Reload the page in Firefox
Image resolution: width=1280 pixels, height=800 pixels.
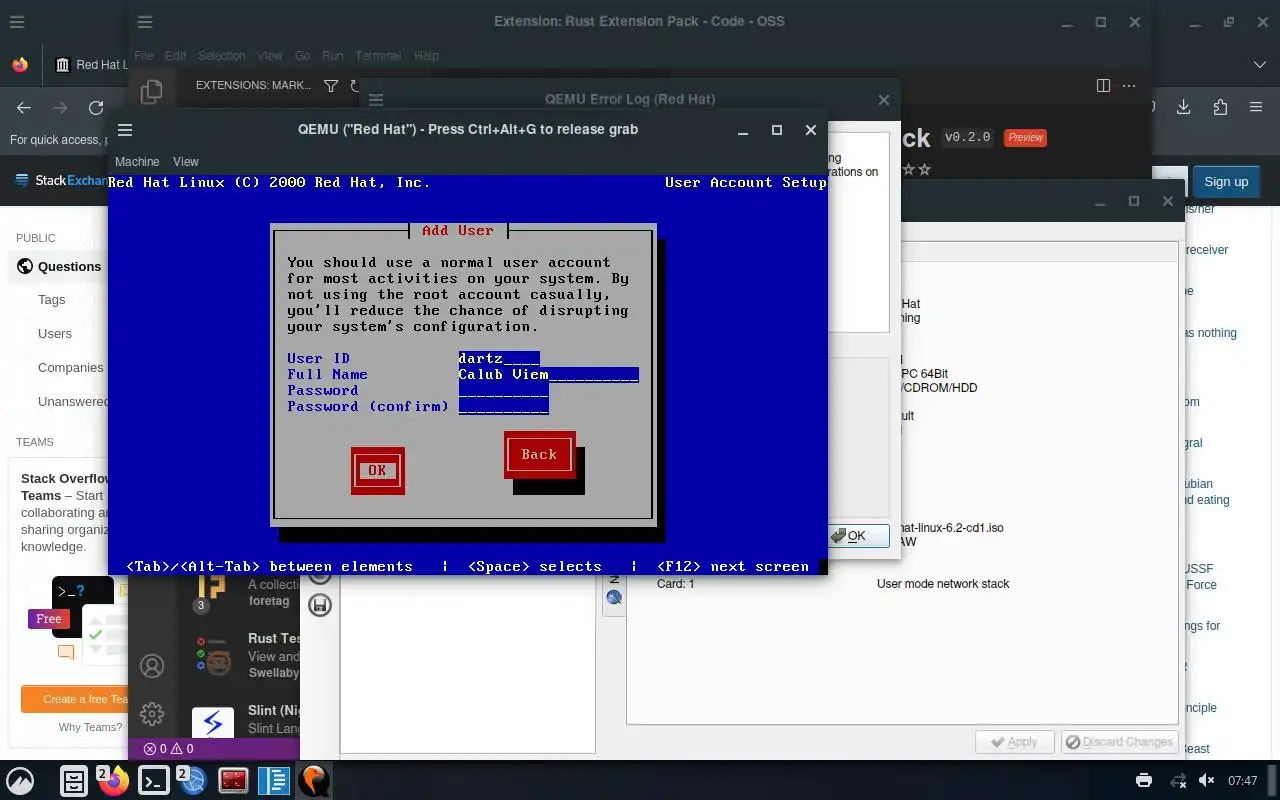[96, 108]
